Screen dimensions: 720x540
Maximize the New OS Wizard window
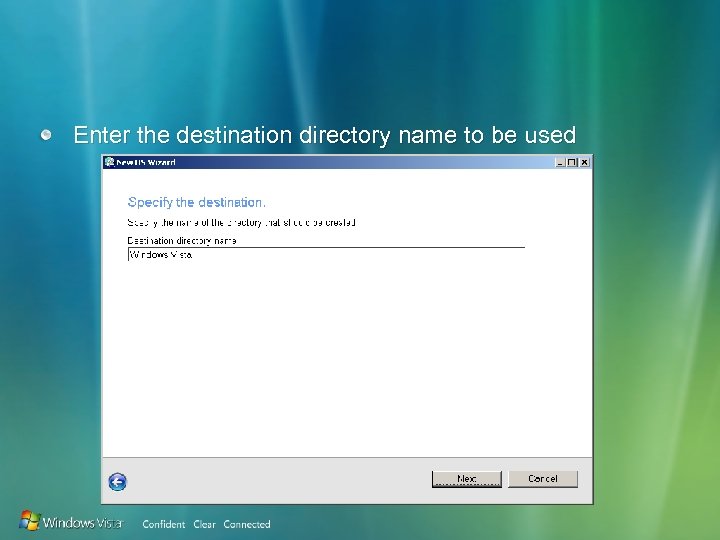(x=572, y=162)
